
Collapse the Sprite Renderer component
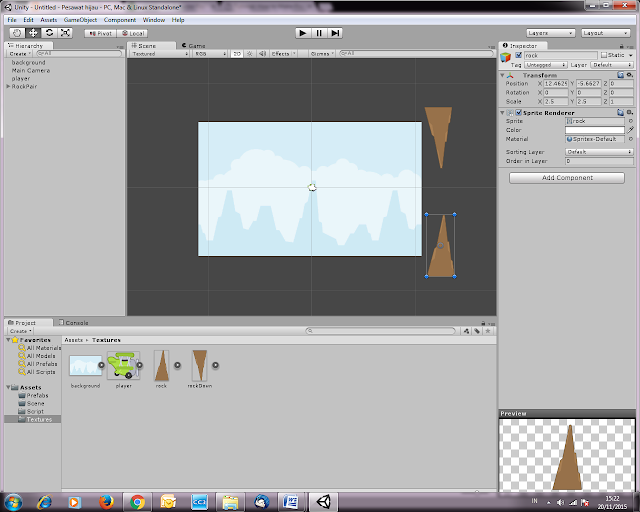(502, 113)
